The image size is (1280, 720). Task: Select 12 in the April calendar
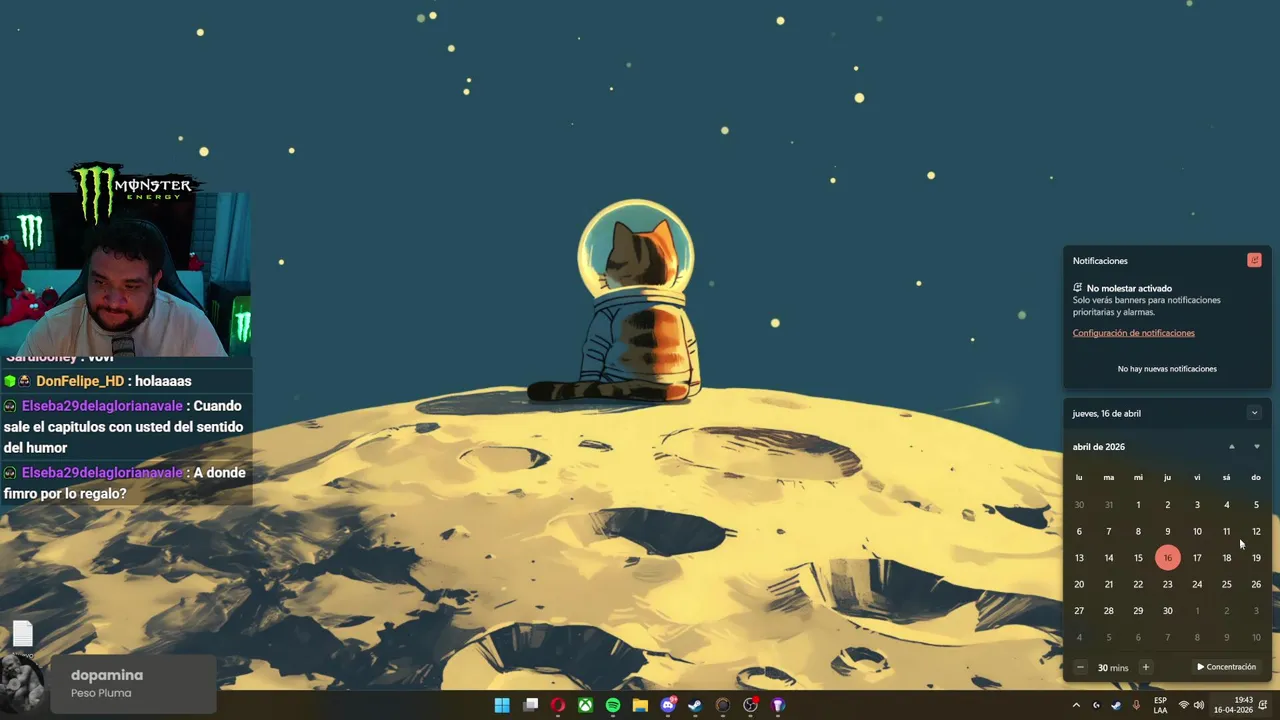click(x=1256, y=531)
